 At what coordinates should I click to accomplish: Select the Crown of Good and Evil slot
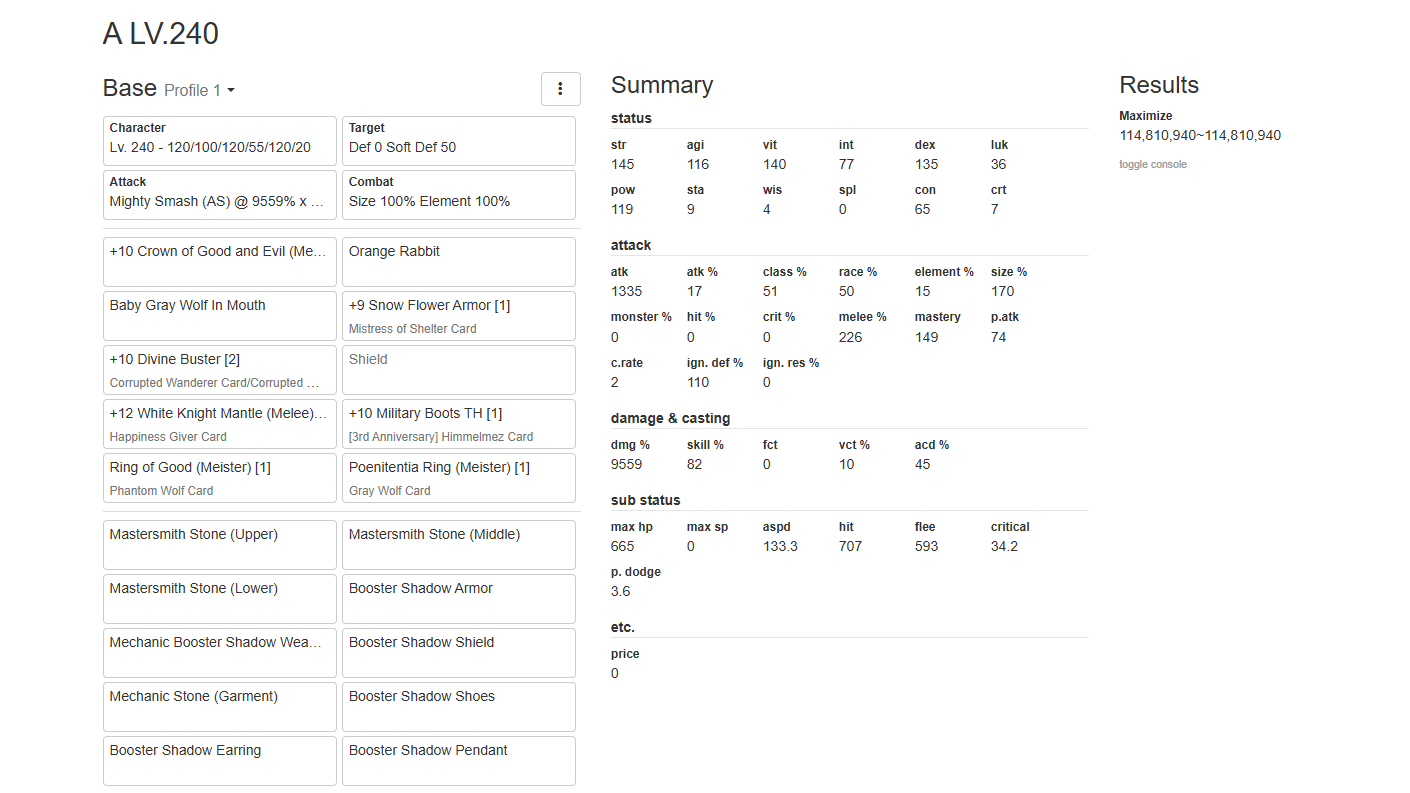219,262
